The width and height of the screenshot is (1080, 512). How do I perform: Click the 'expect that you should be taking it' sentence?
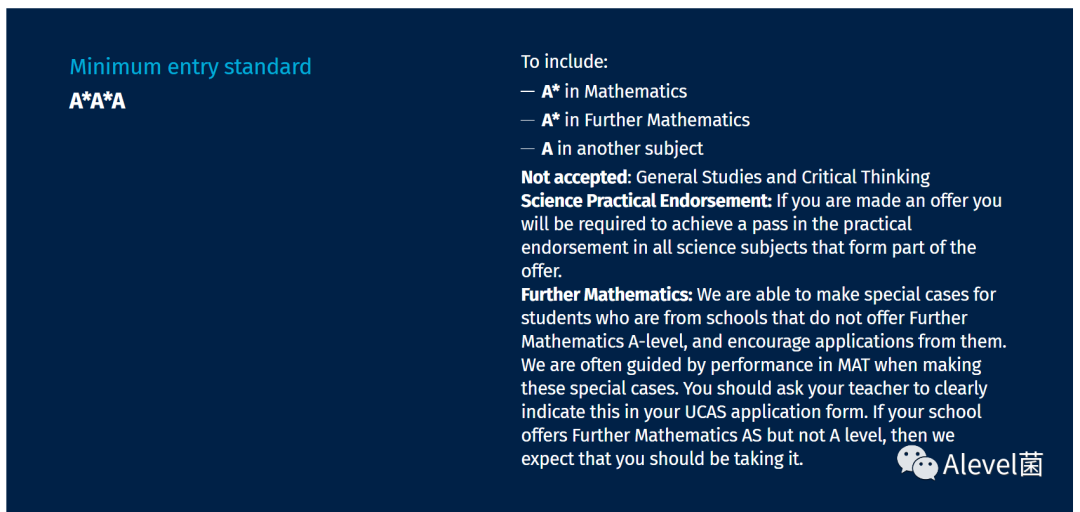[662, 460]
